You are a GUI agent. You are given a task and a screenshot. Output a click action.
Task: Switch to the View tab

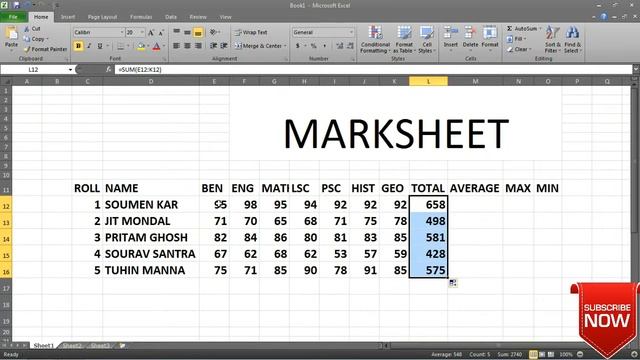click(x=225, y=17)
